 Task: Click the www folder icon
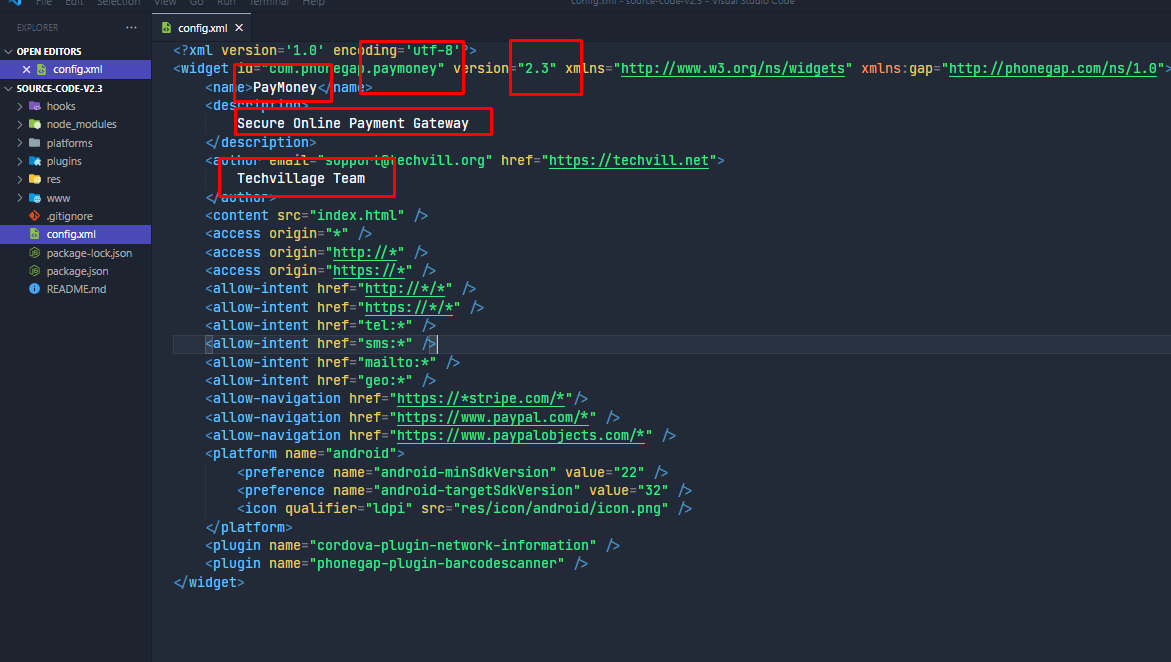pos(35,198)
